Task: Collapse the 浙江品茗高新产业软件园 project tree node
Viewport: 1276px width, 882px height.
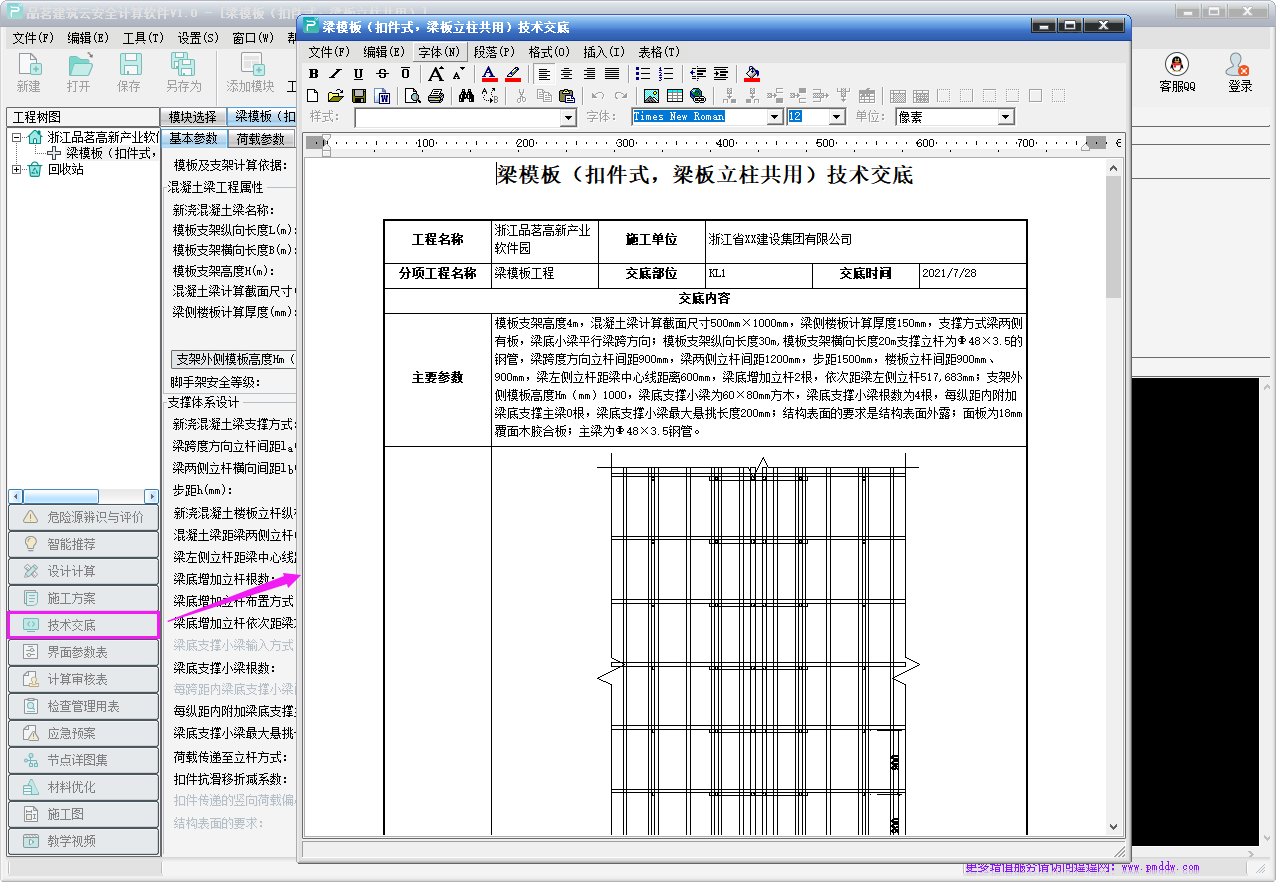Action: point(17,137)
